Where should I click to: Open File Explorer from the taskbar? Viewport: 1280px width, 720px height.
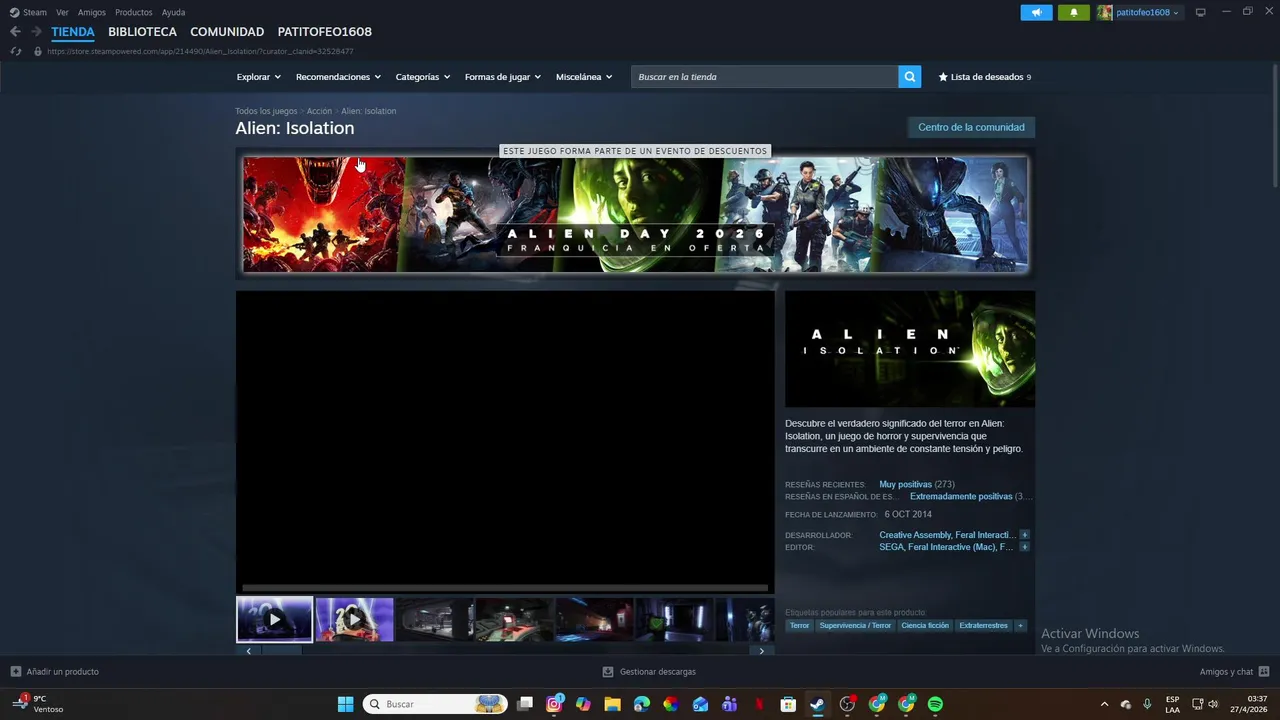point(612,704)
